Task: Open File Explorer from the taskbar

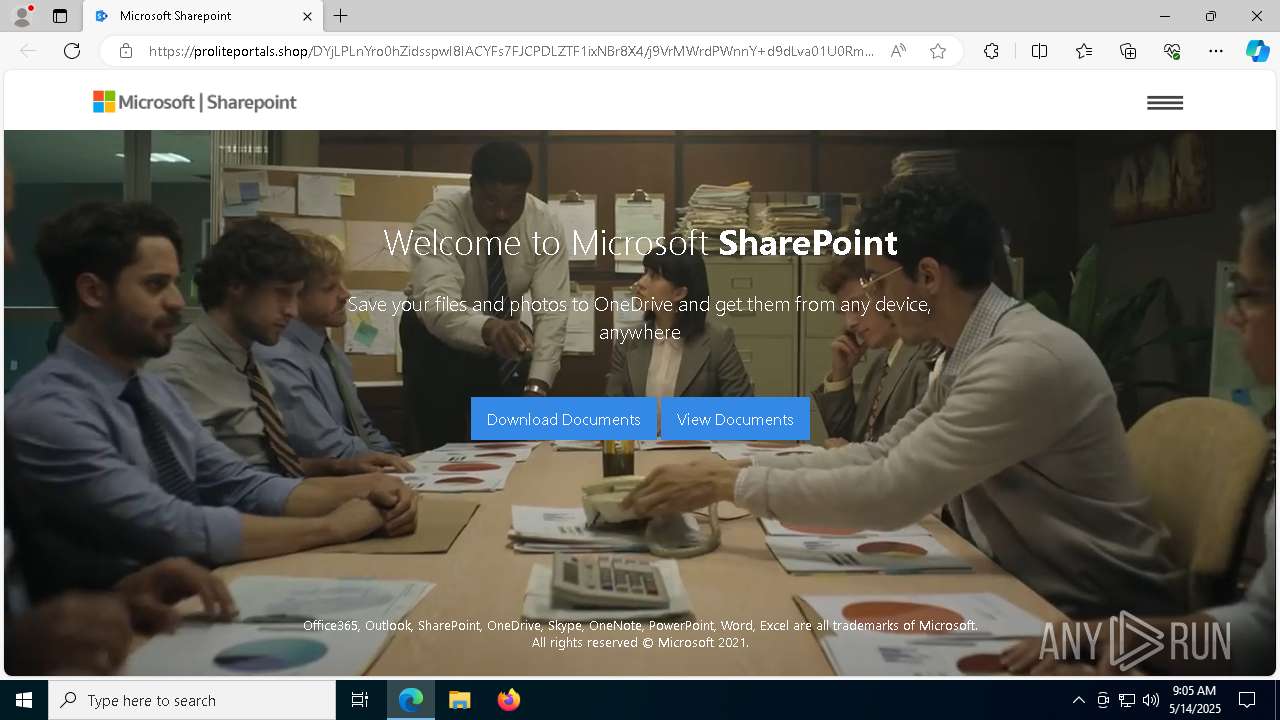Action: [x=460, y=700]
